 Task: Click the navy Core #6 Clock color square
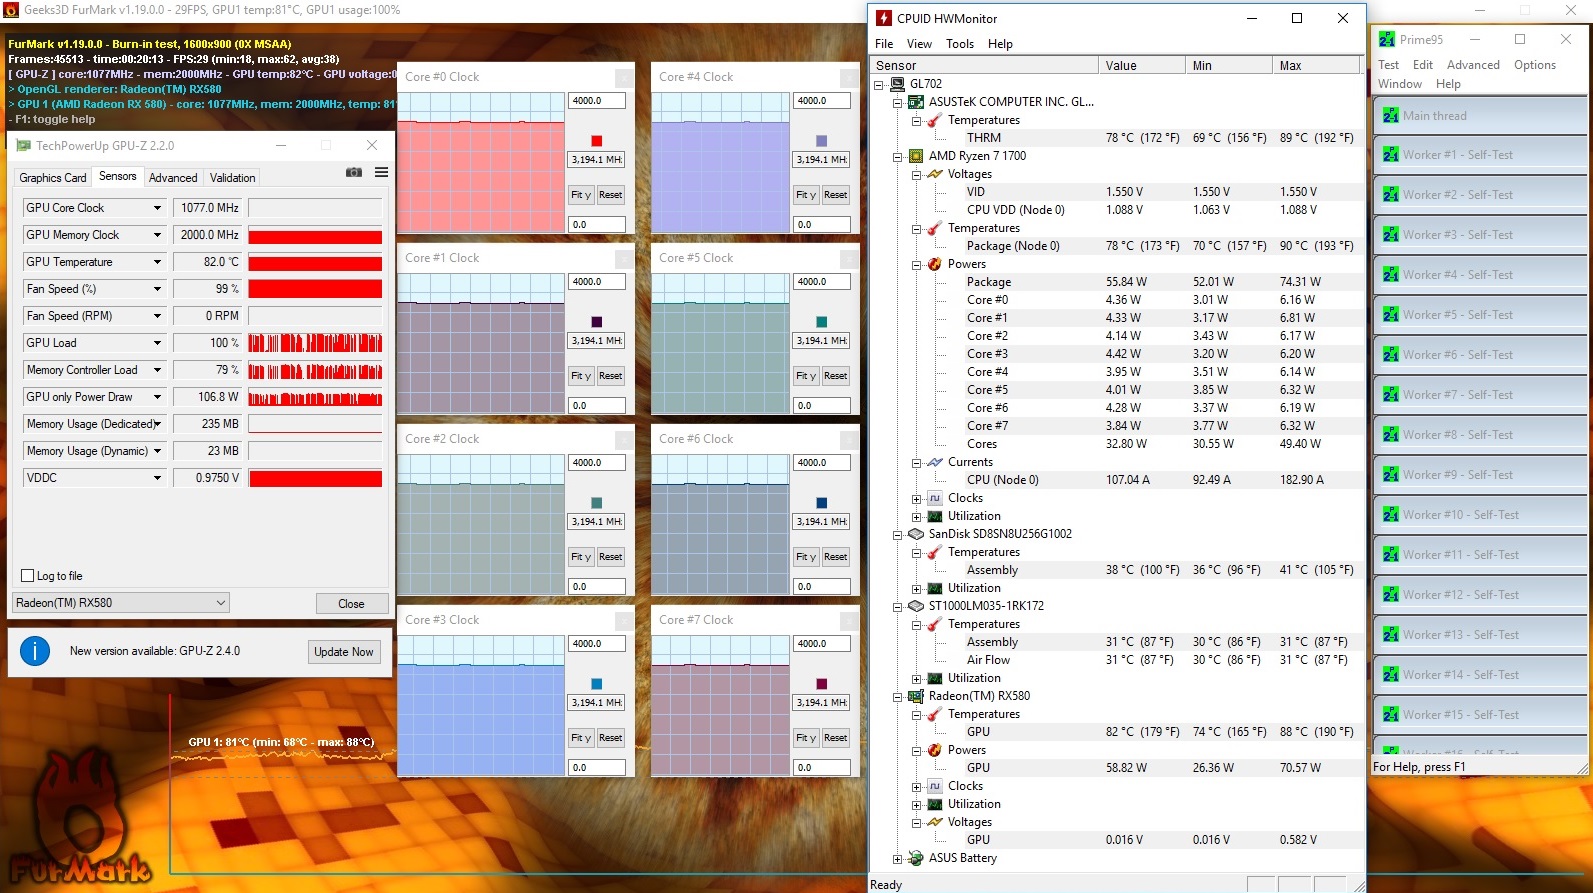tap(822, 503)
